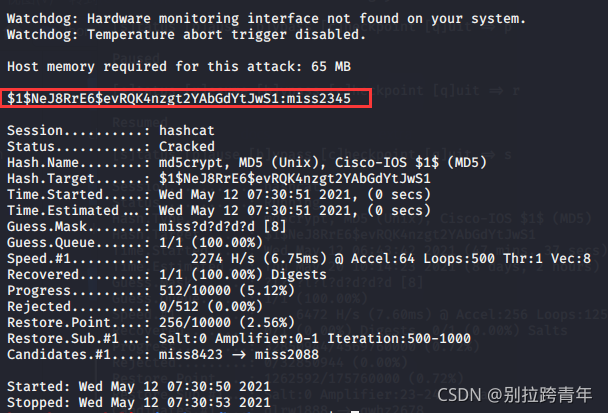This screenshot has width=608, height=413.
Task: Select the Watchdog hardware monitoring interface line
Action: 266,18
